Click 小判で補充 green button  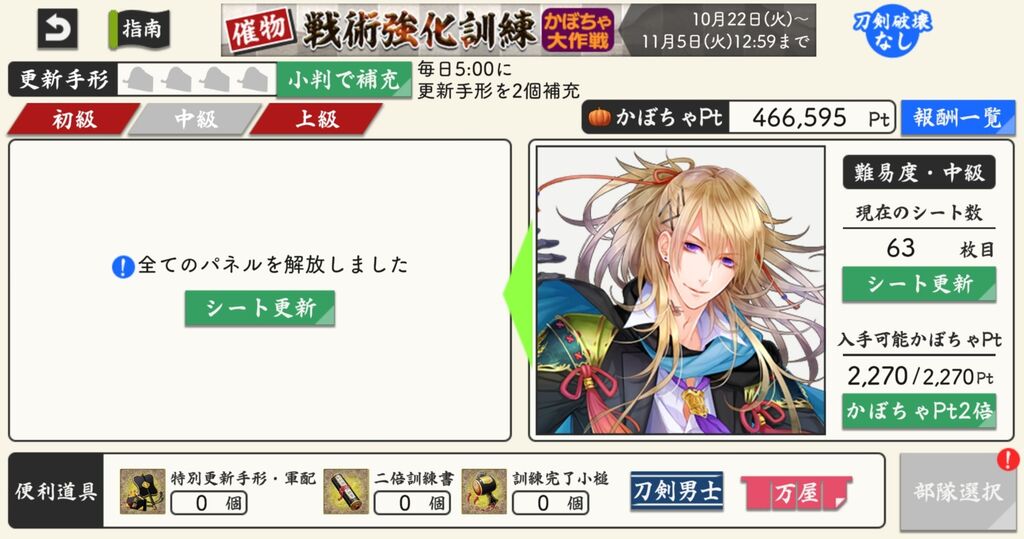click(344, 80)
